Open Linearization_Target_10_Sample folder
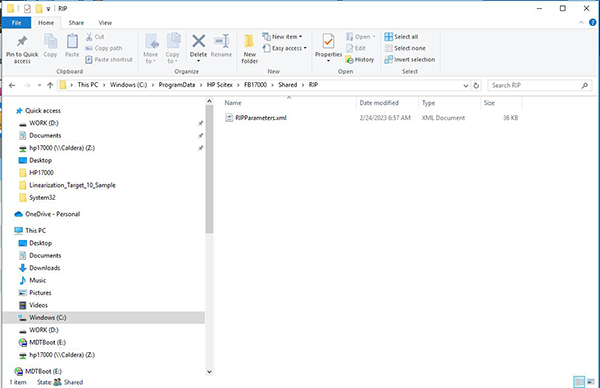This screenshot has width=600, height=388. click(x=72, y=185)
